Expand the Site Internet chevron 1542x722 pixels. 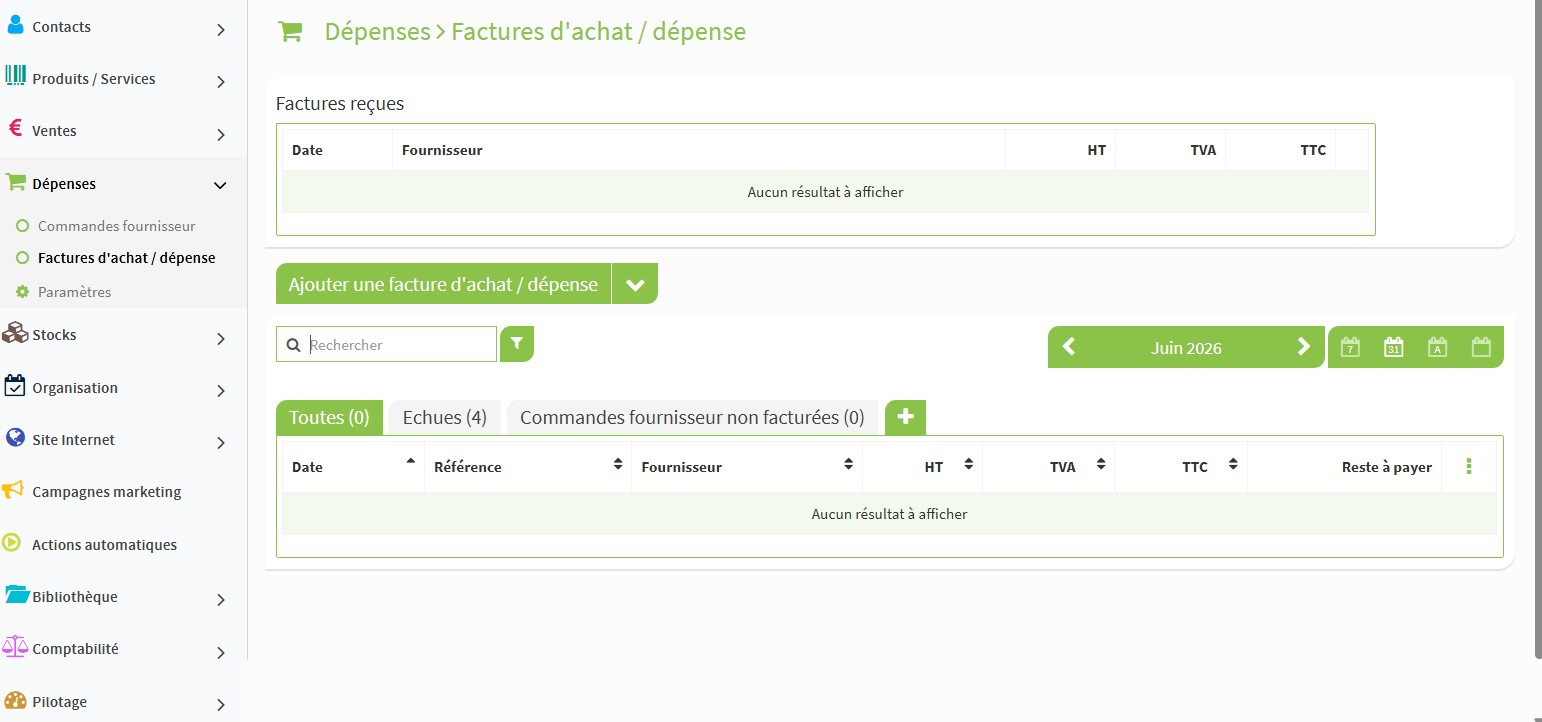point(221,442)
